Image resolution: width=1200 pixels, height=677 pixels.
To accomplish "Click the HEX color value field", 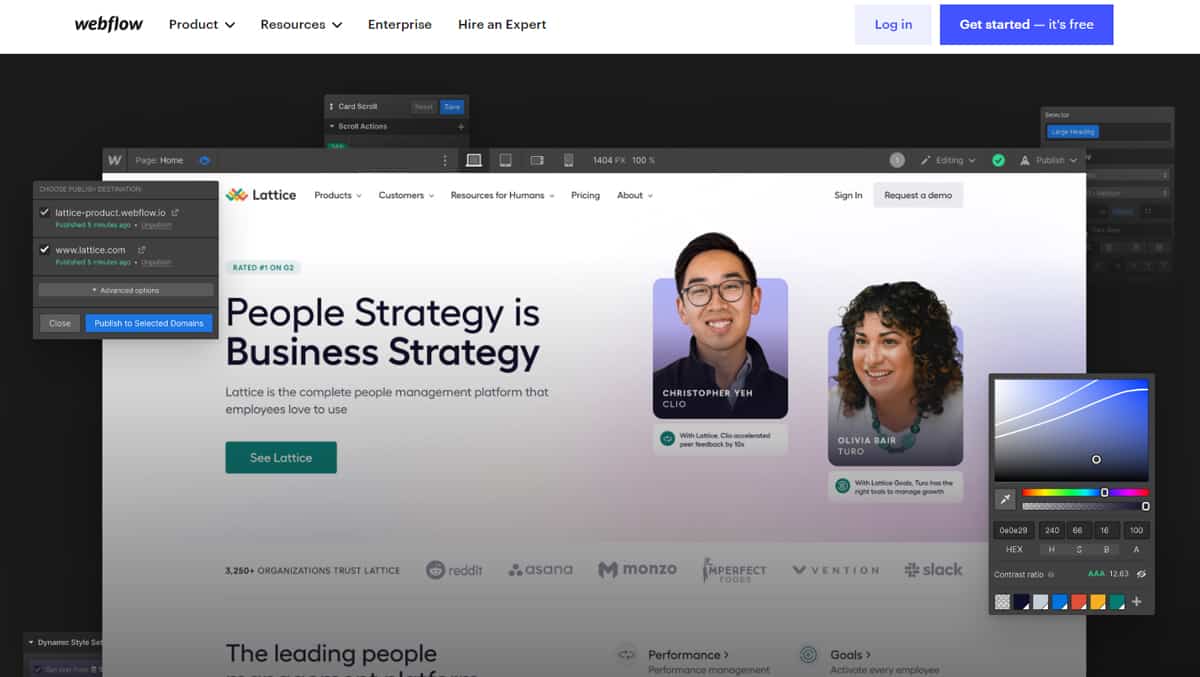I will tap(1013, 530).
